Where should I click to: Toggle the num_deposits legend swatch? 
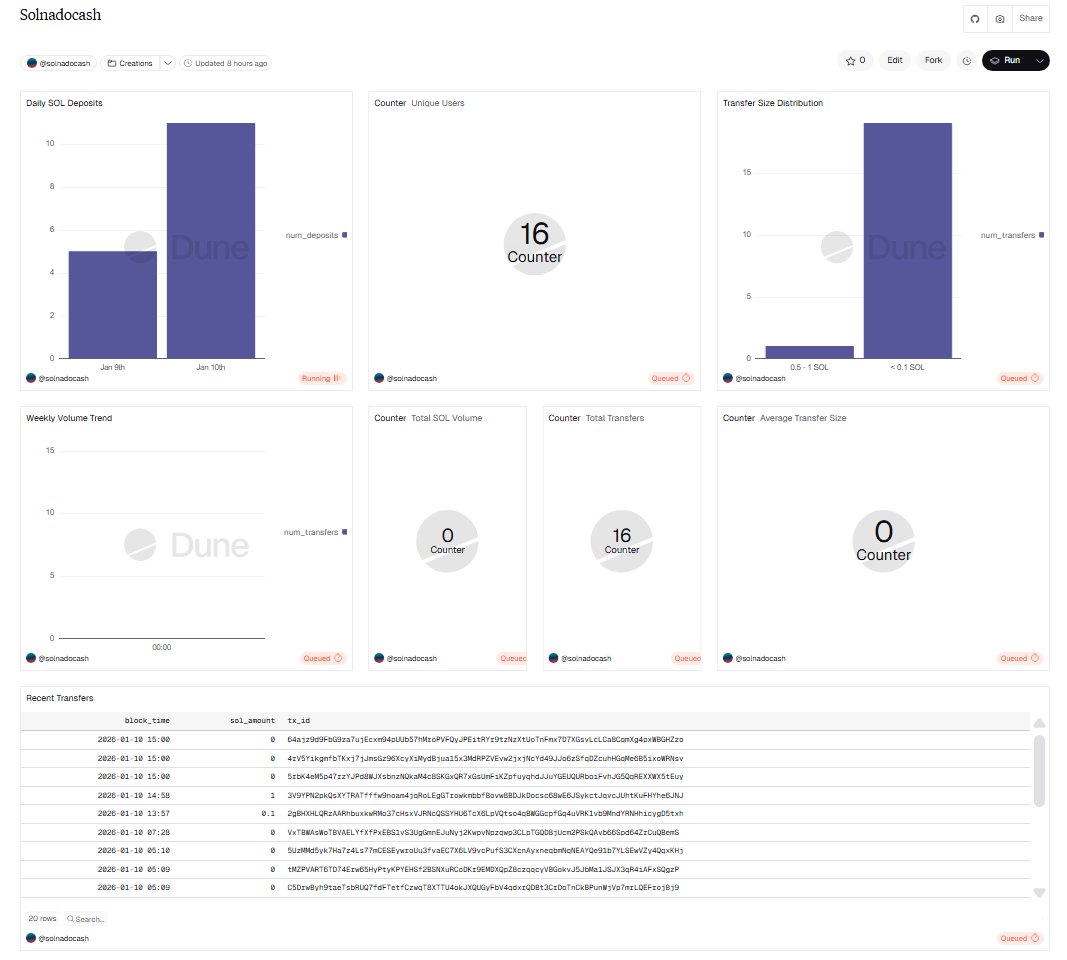coord(344,235)
